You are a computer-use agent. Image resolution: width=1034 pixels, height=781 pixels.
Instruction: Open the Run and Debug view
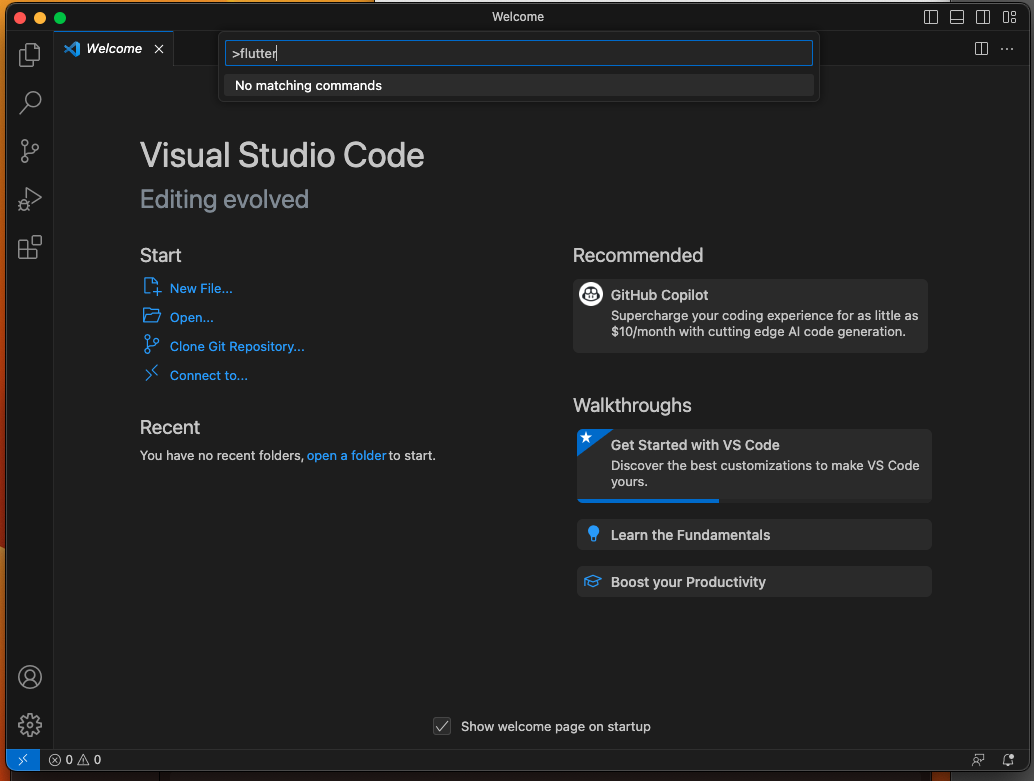(30, 199)
